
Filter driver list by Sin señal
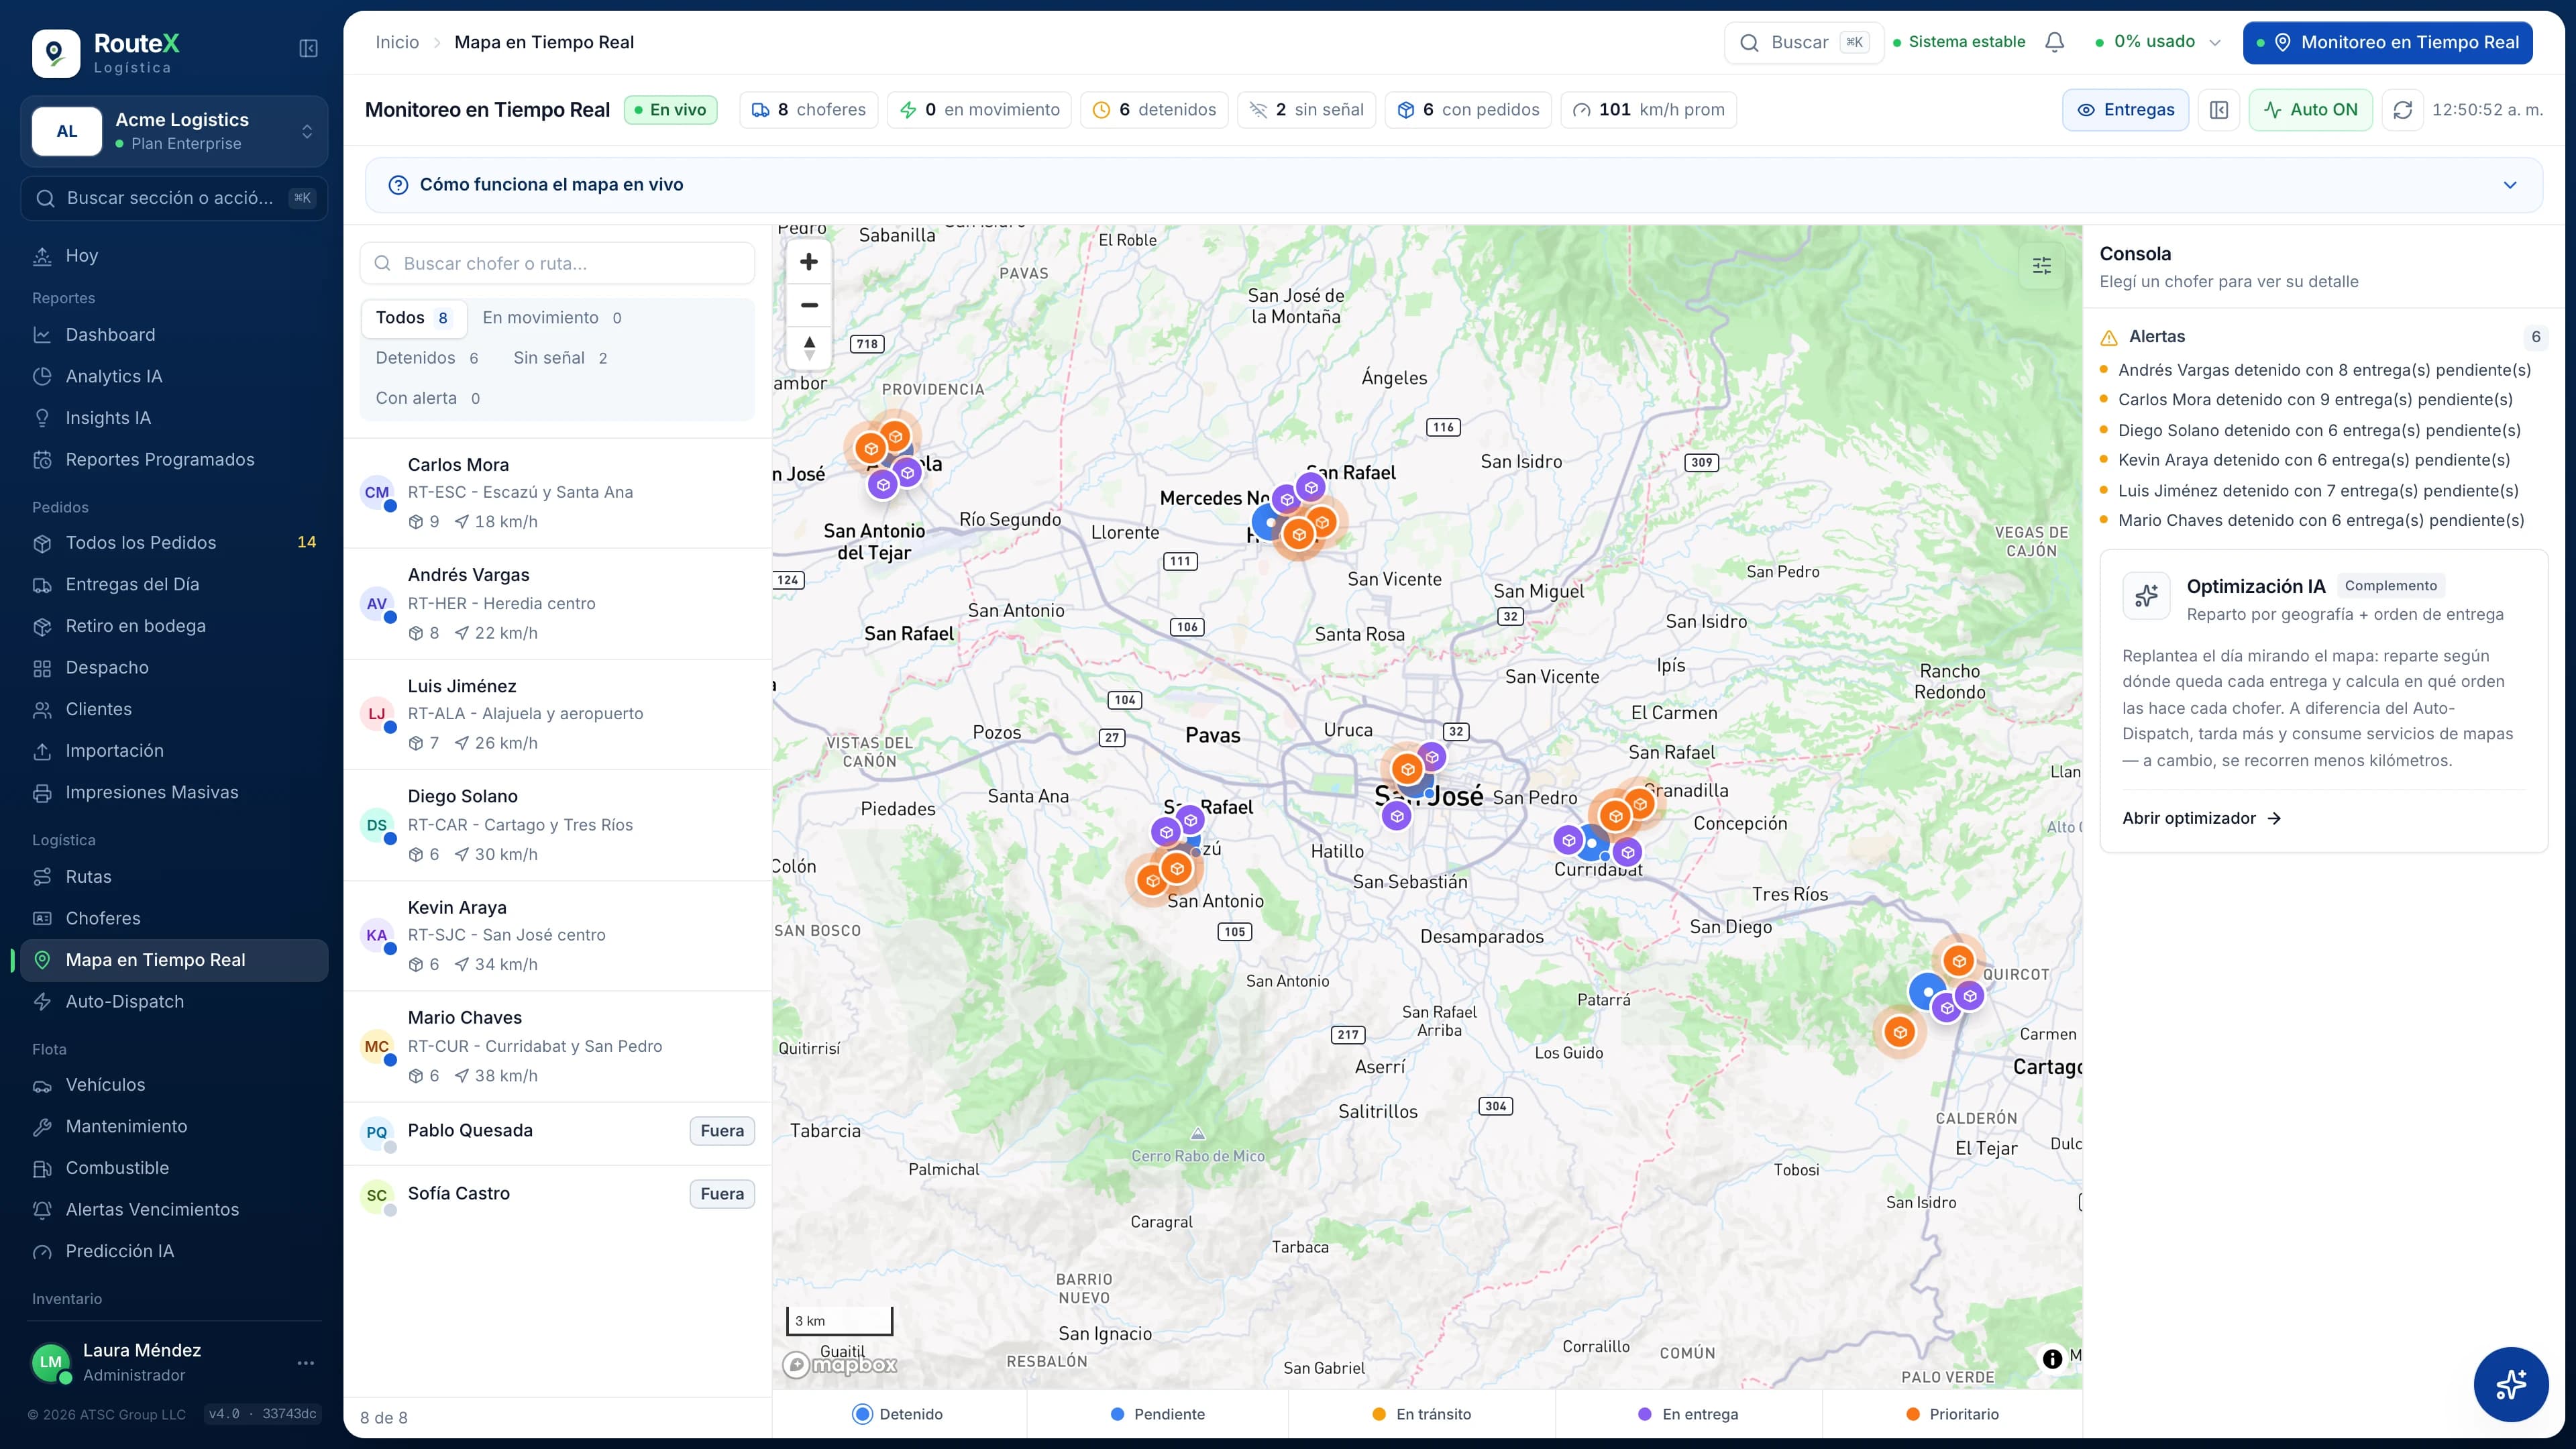[x=560, y=358]
